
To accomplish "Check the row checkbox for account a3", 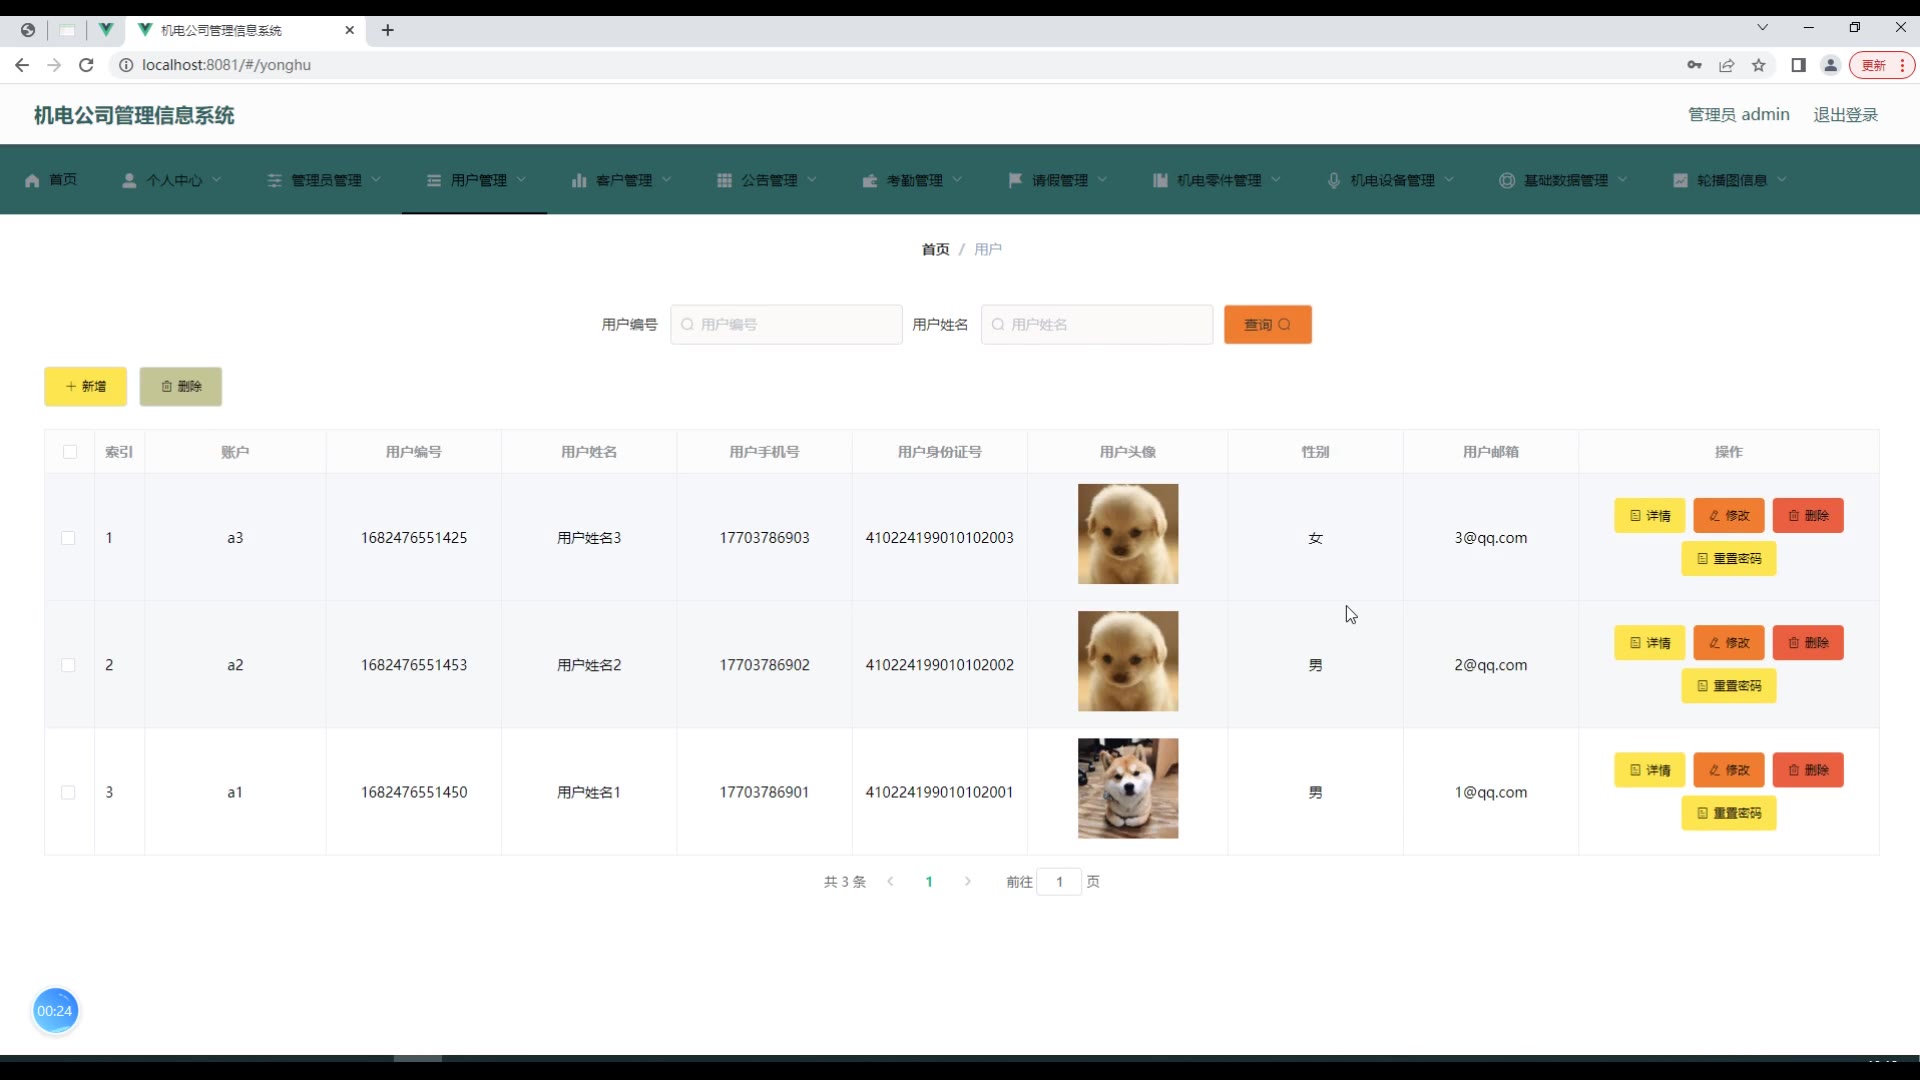I will (x=68, y=538).
